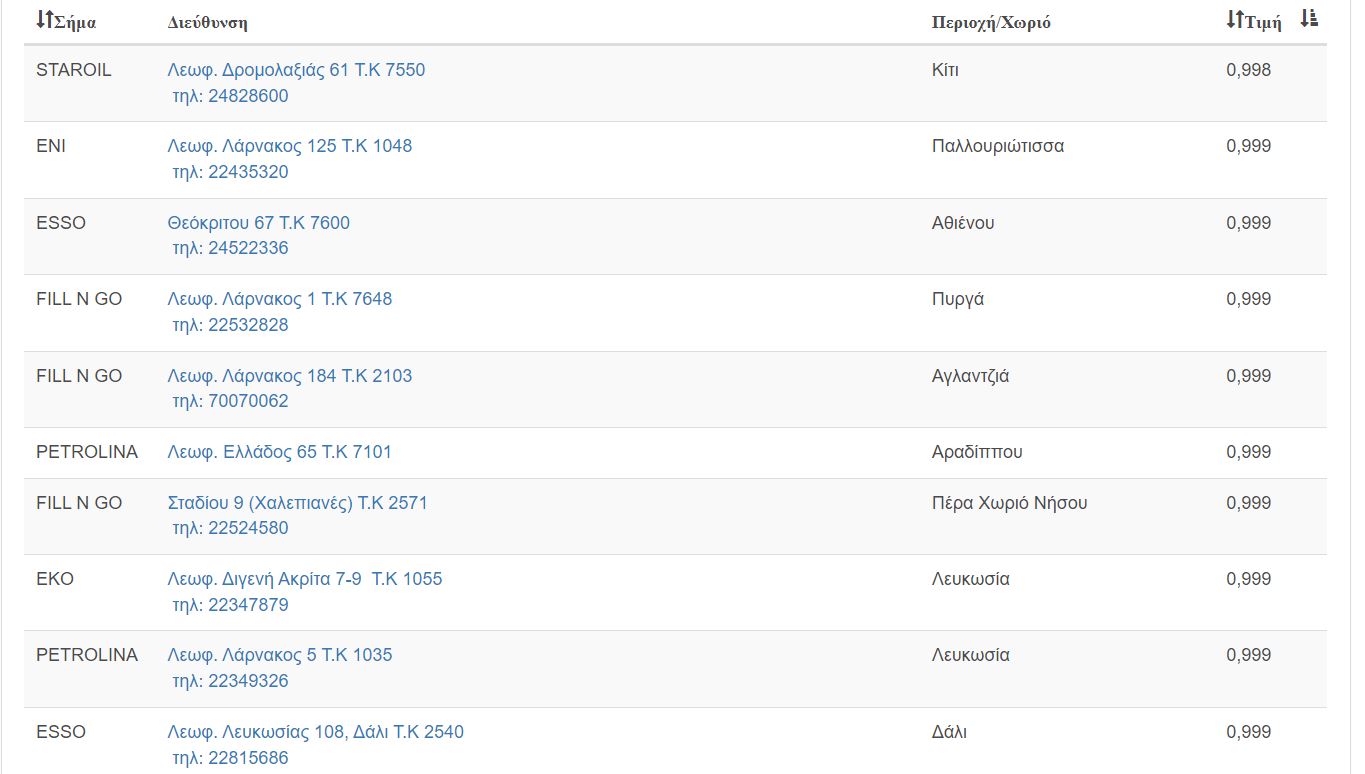Click the Αθιένου area cell

963,223
